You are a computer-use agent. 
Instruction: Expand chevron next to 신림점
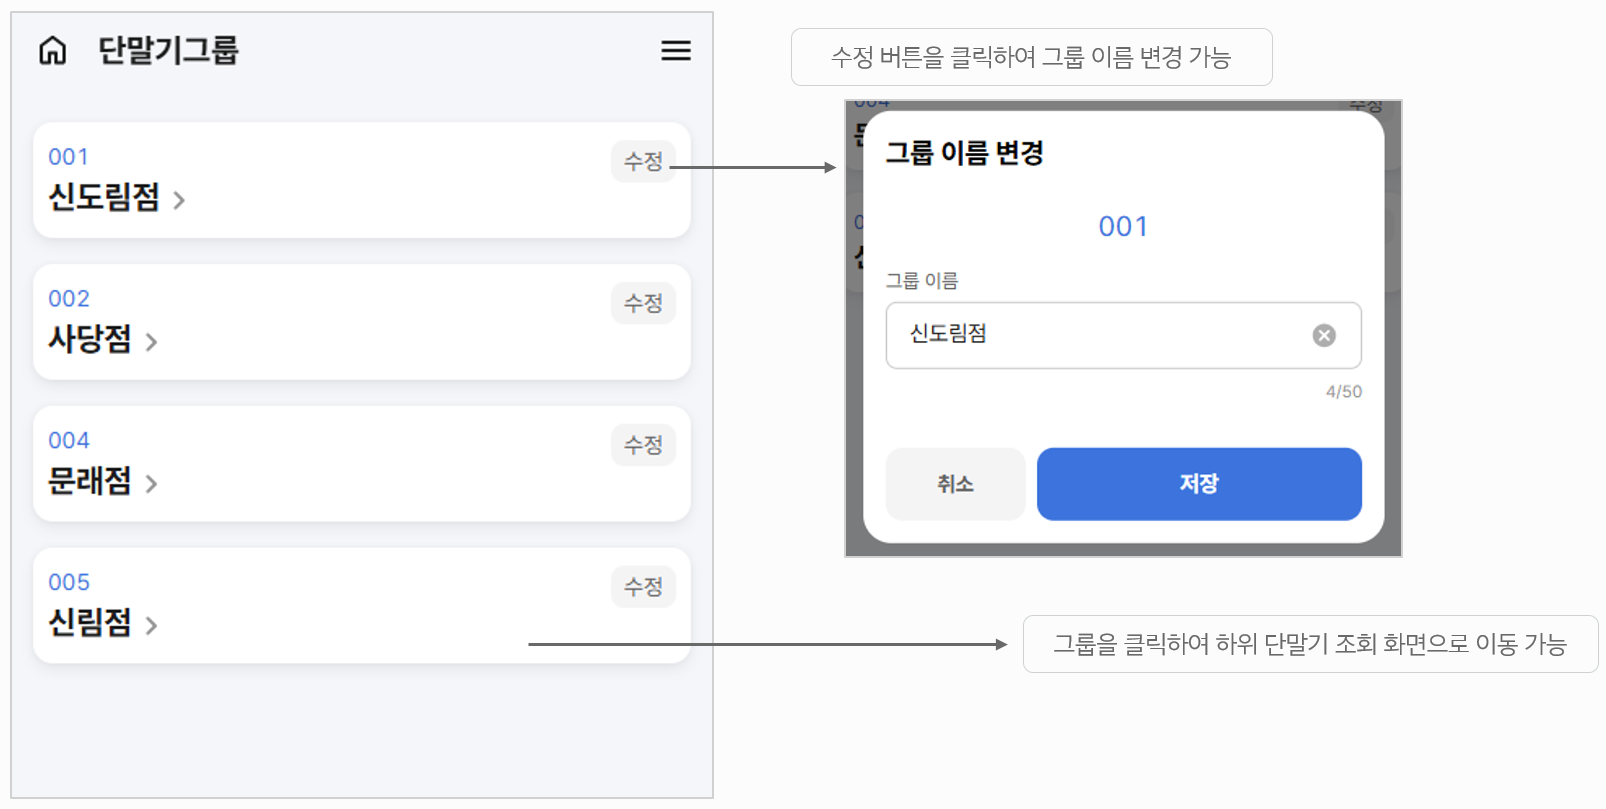click(151, 626)
